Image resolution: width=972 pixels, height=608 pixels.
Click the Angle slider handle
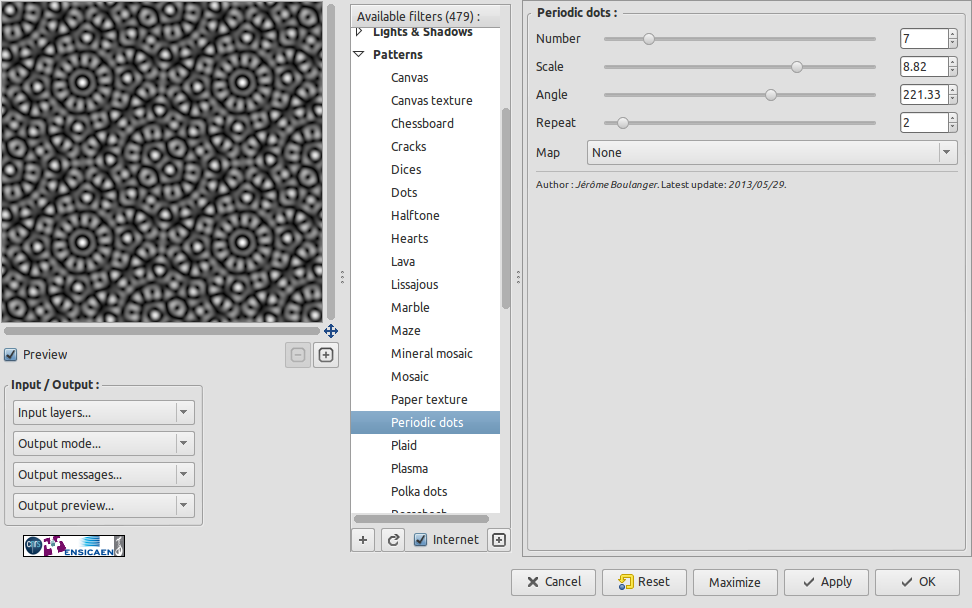771,95
